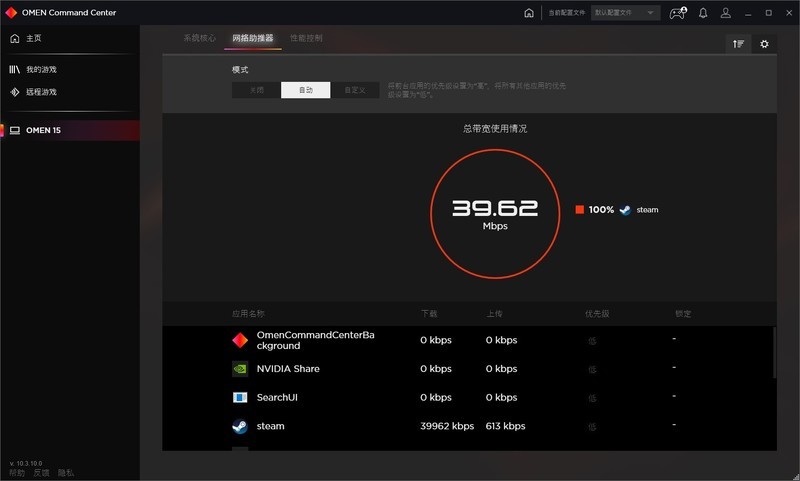Select the OMEN 15 device entry

[70, 130]
